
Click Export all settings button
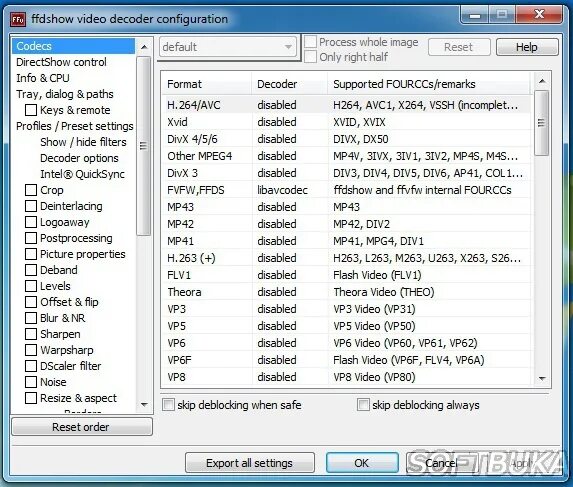point(250,463)
